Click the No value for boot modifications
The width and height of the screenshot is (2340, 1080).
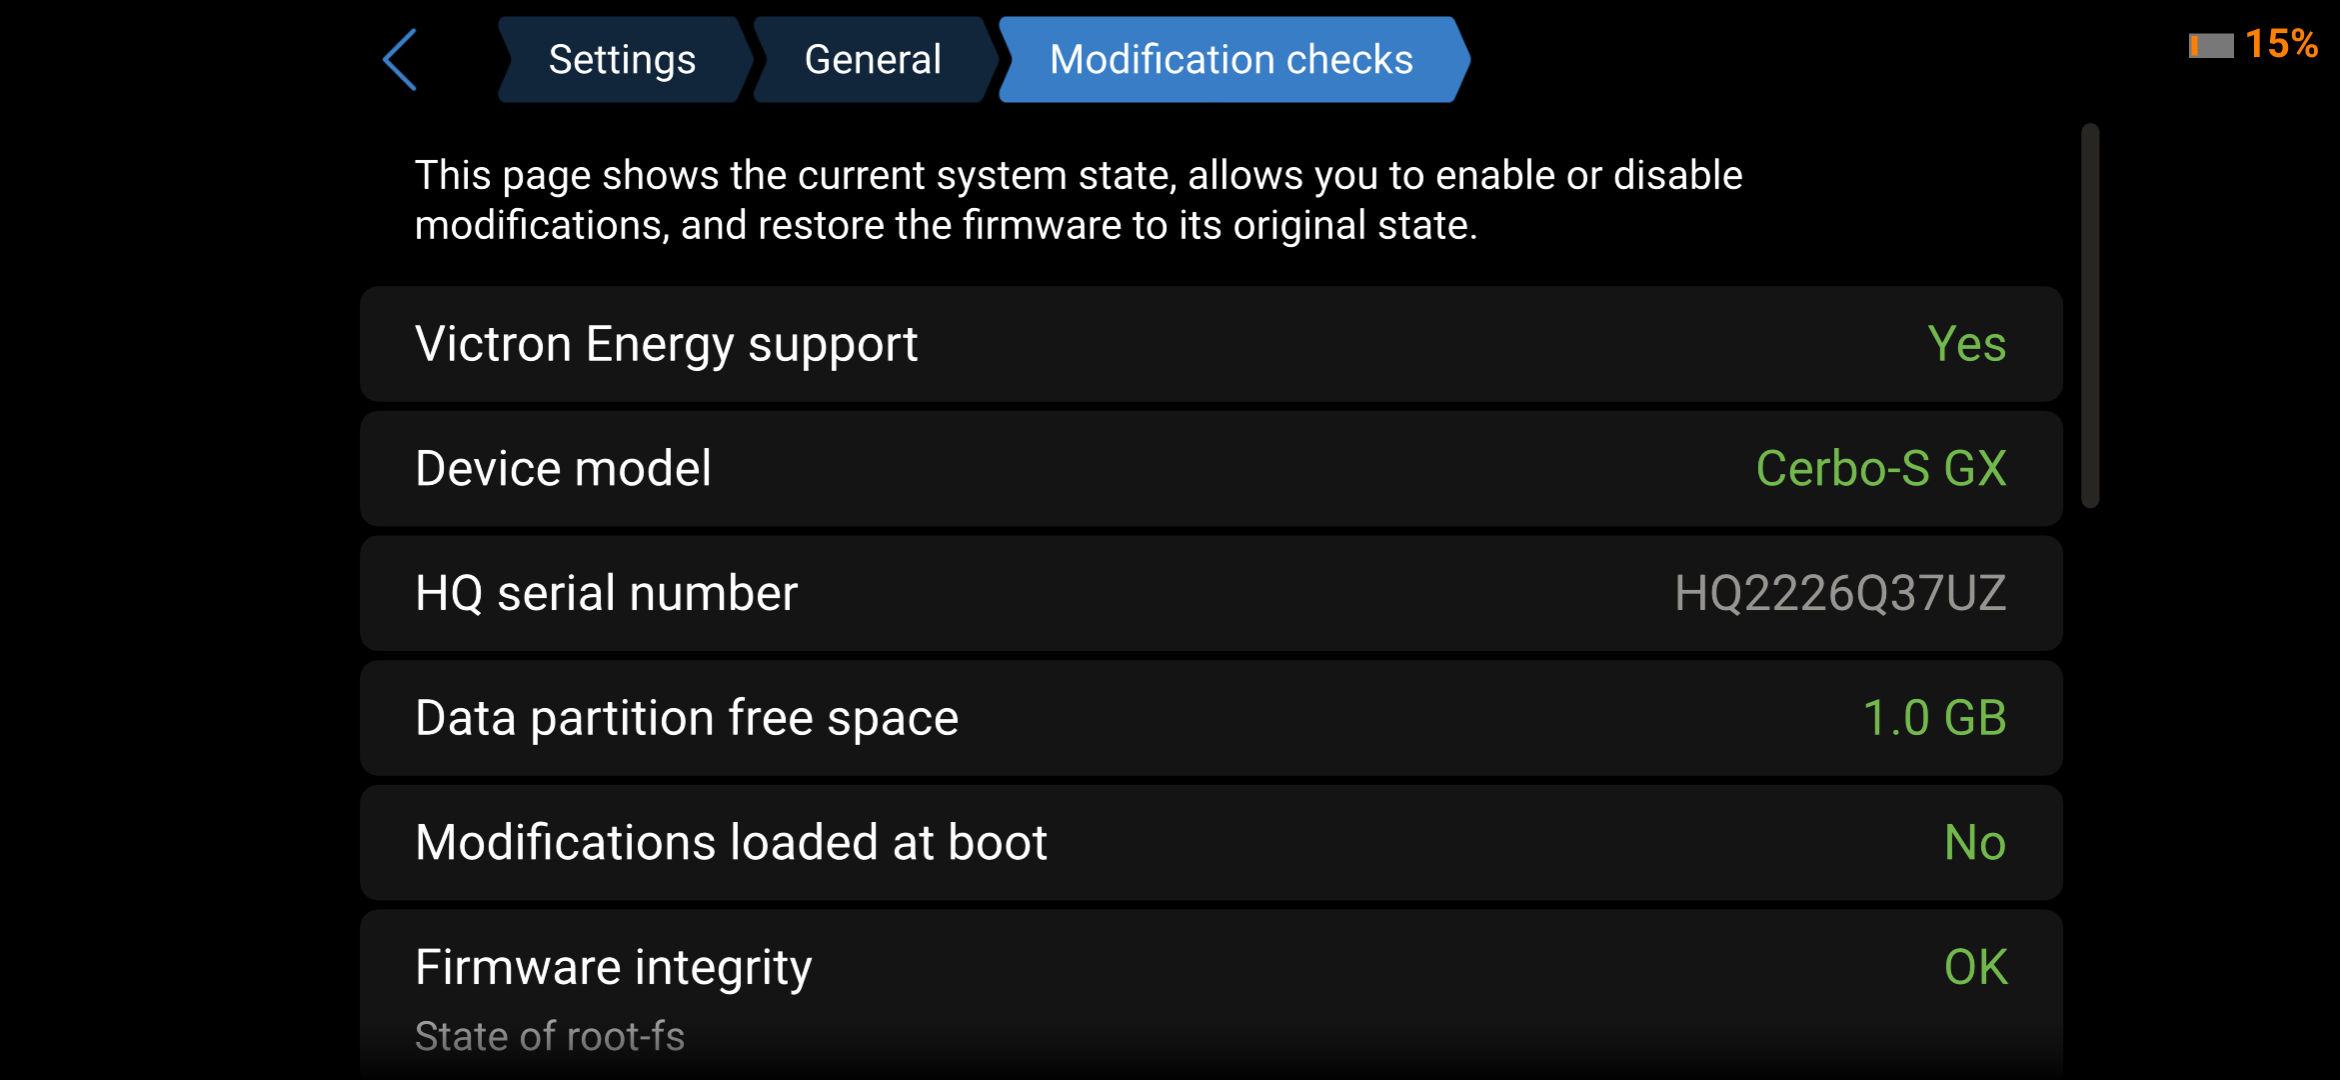(x=1975, y=842)
